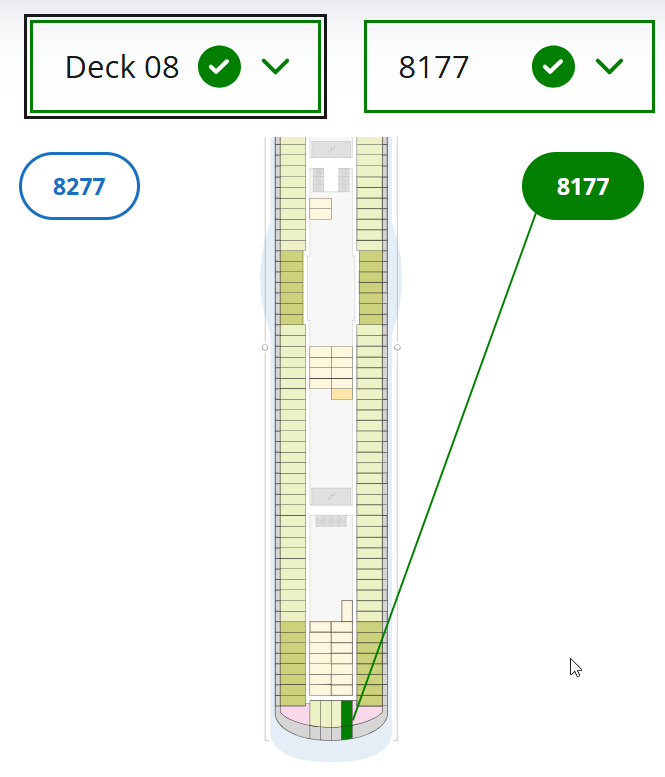
Task: Expand the 8177 cabin dropdown chevron
Action: [x=609, y=67]
